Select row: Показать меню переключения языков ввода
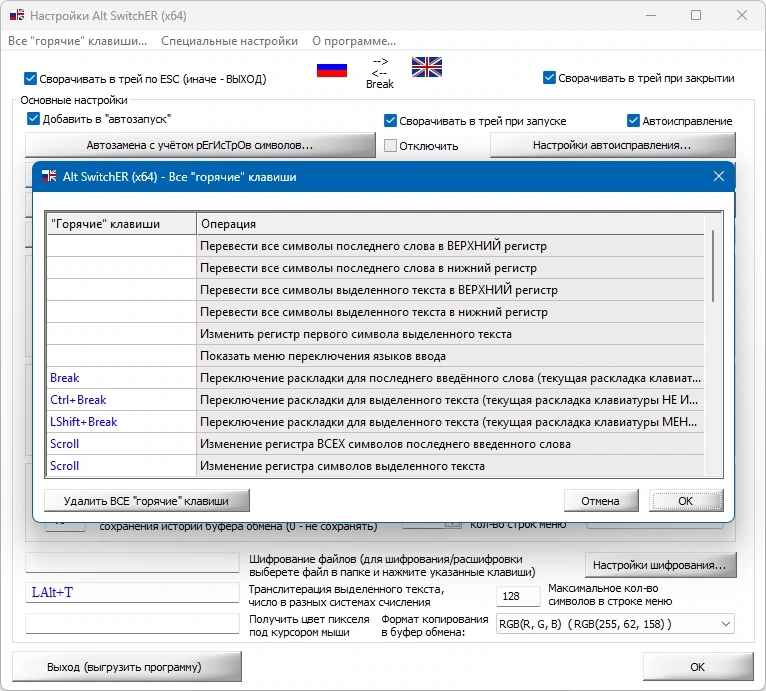 [450, 356]
